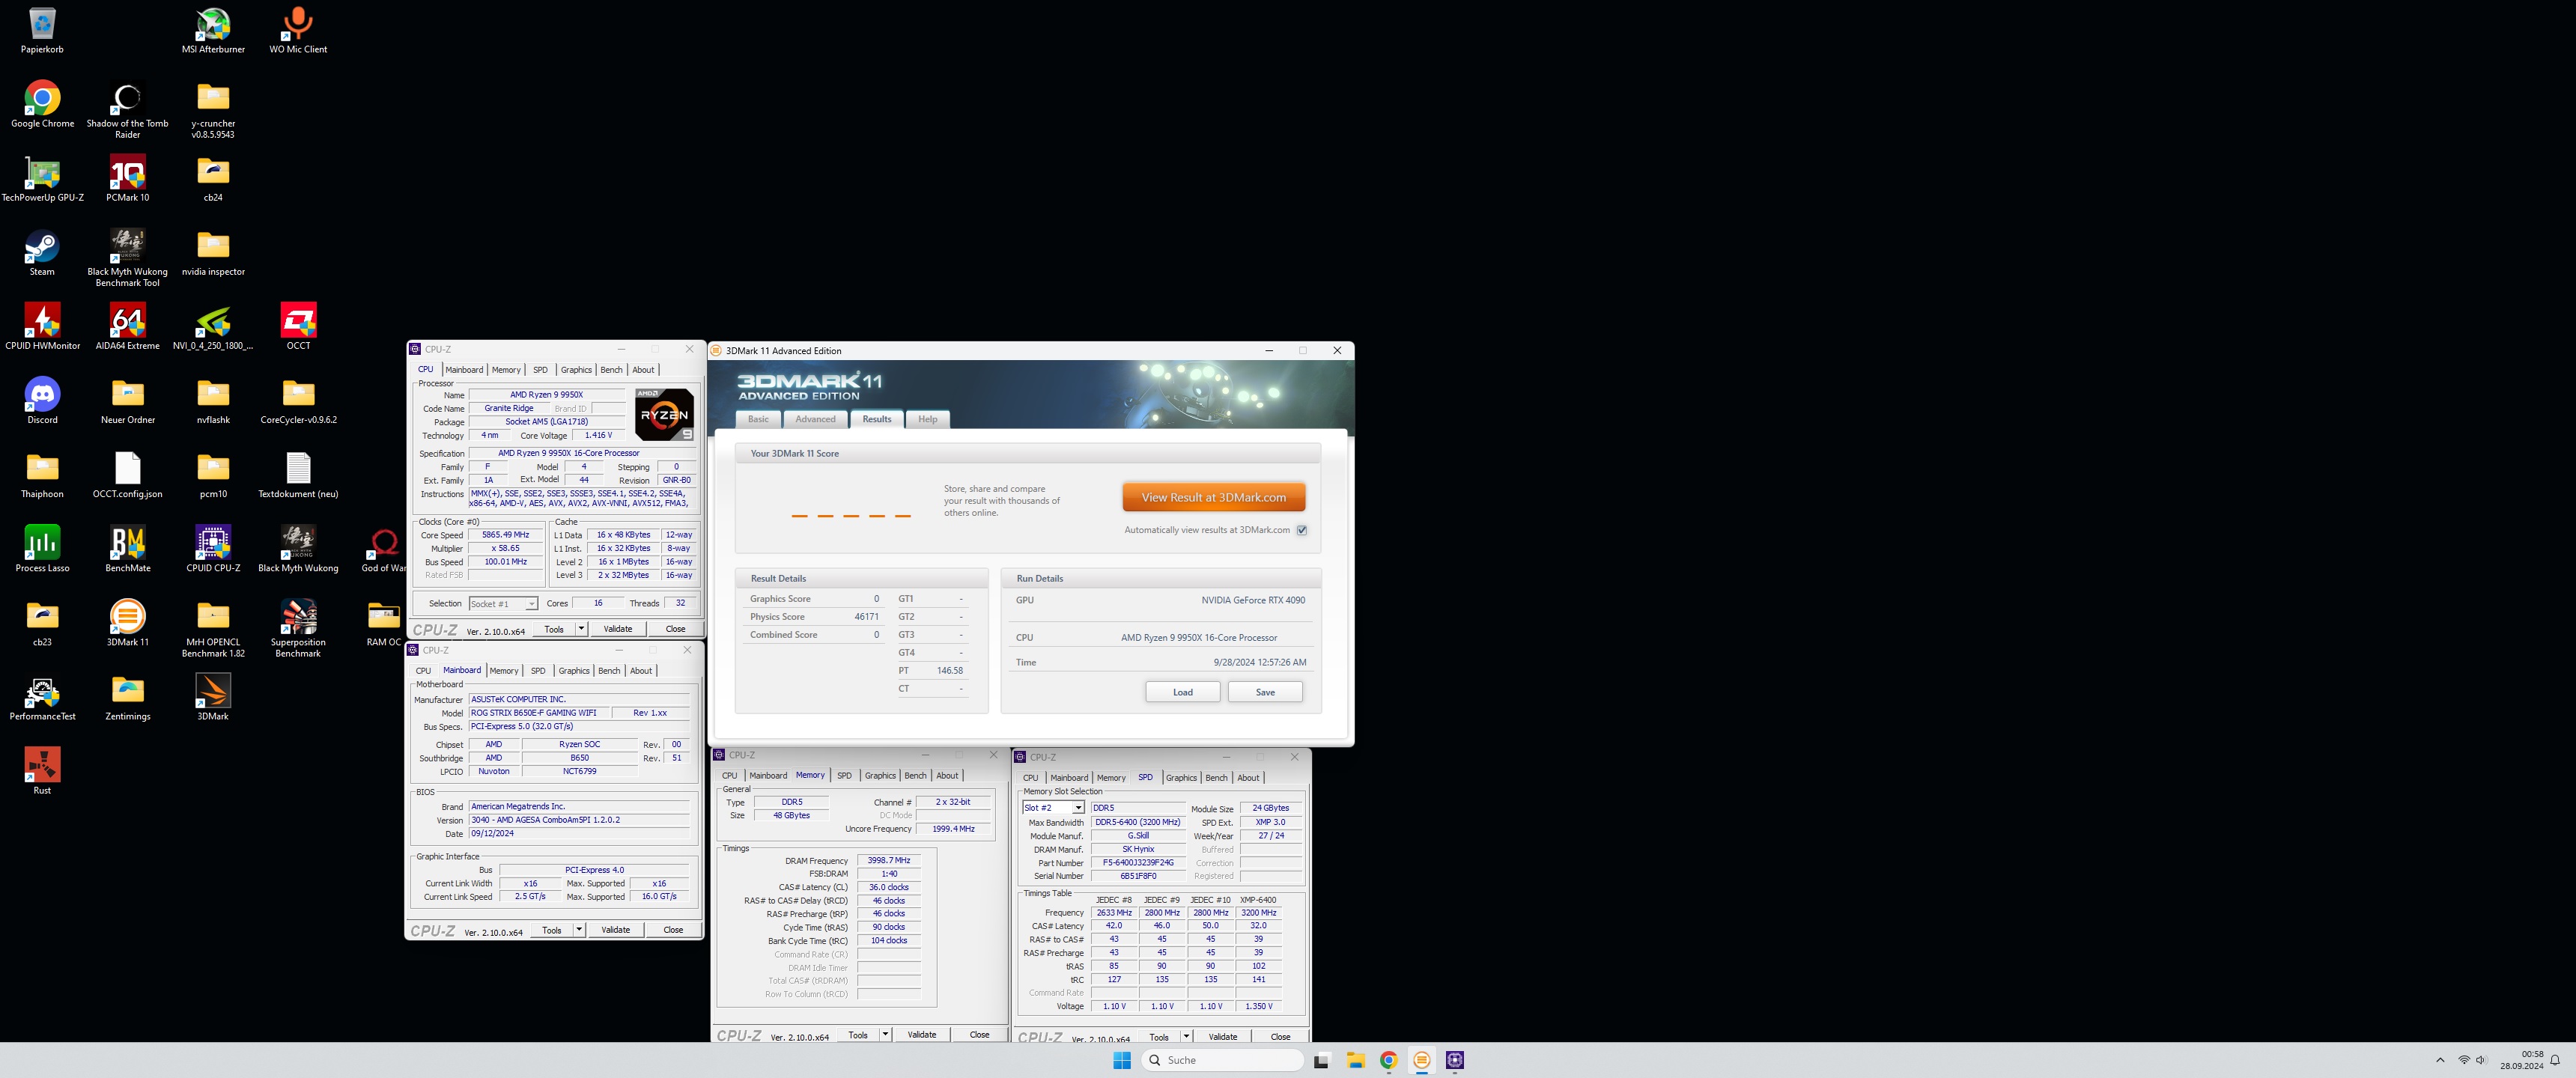Open Superposition Benchmark desktop icon
The image size is (2576, 1078).
(298, 627)
